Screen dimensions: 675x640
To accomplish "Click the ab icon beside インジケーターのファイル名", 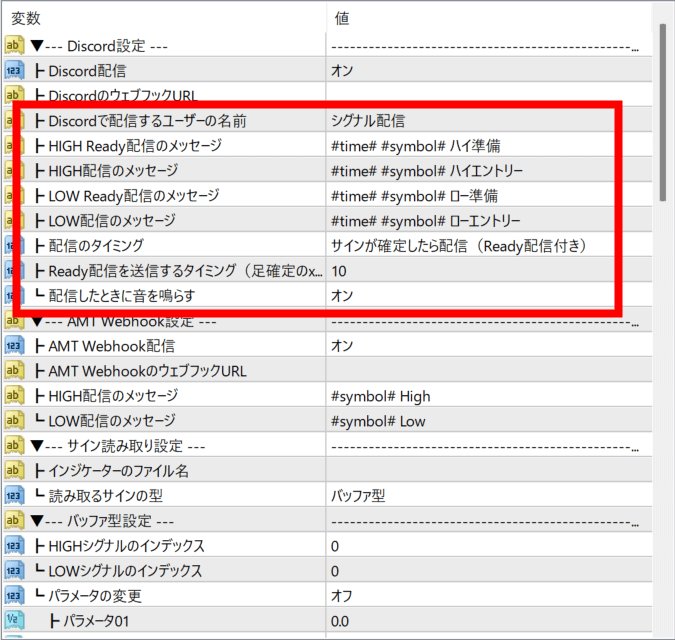I will pyautogui.click(x=14, y=470).
